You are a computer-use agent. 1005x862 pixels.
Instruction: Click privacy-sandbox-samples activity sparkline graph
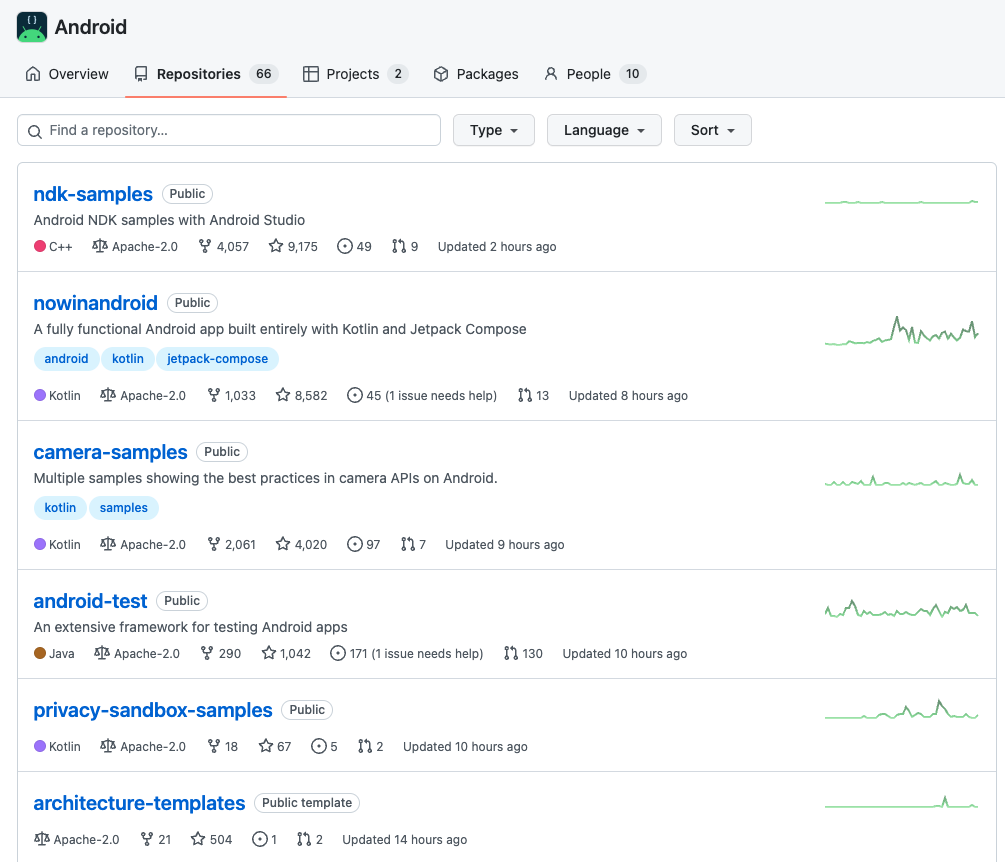point(901,709)
